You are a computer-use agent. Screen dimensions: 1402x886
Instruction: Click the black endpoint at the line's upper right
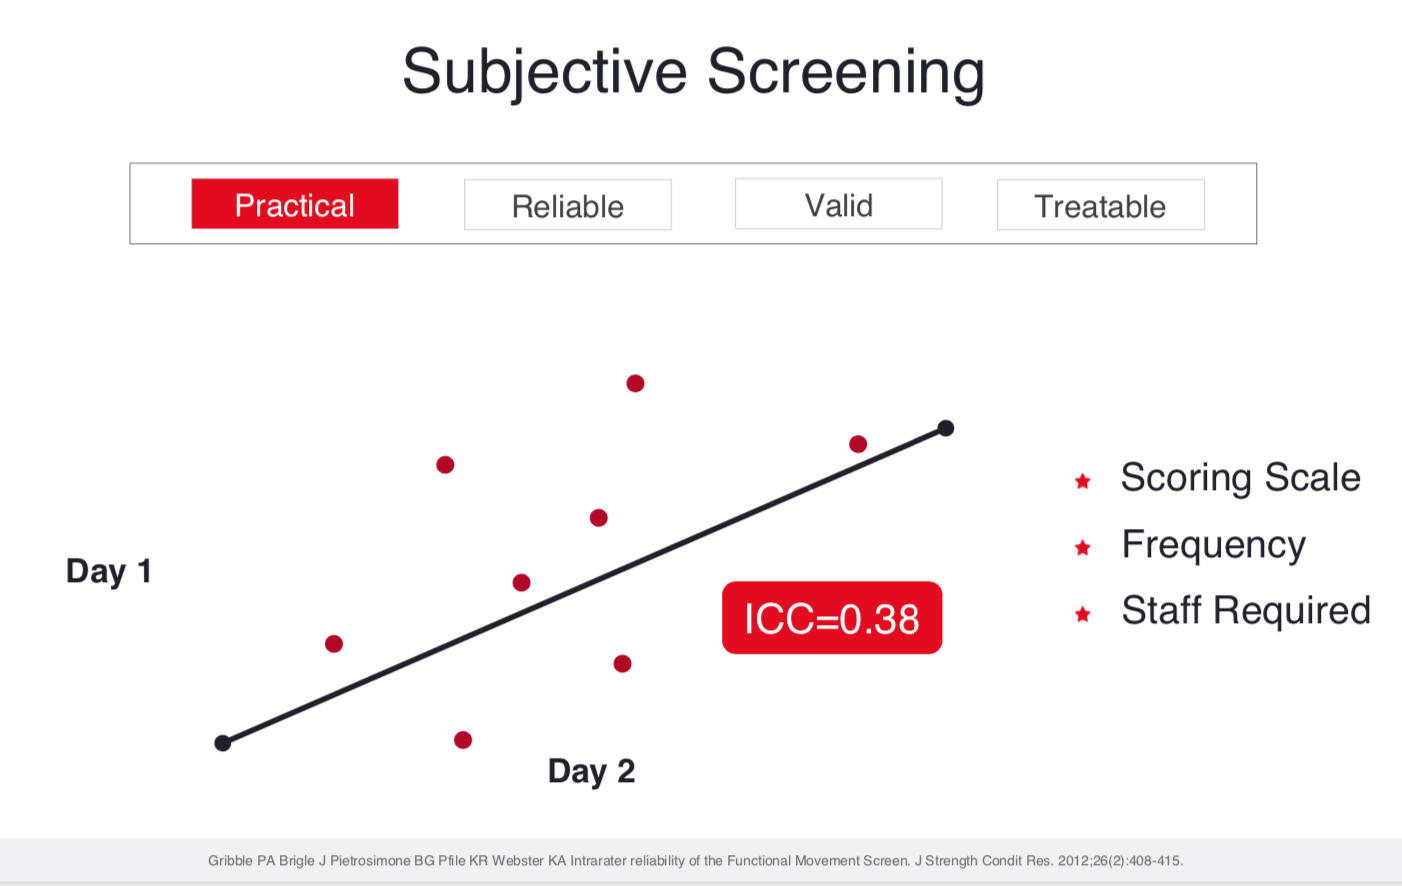[946, 428]
